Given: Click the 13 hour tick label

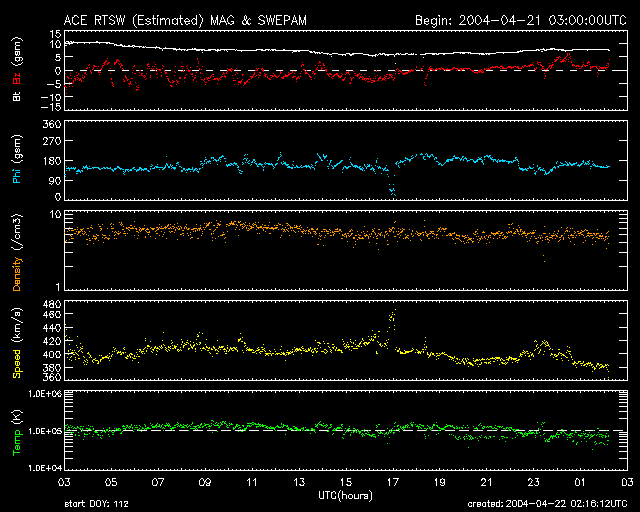Looking at the screenshot, I should (299, 483).
